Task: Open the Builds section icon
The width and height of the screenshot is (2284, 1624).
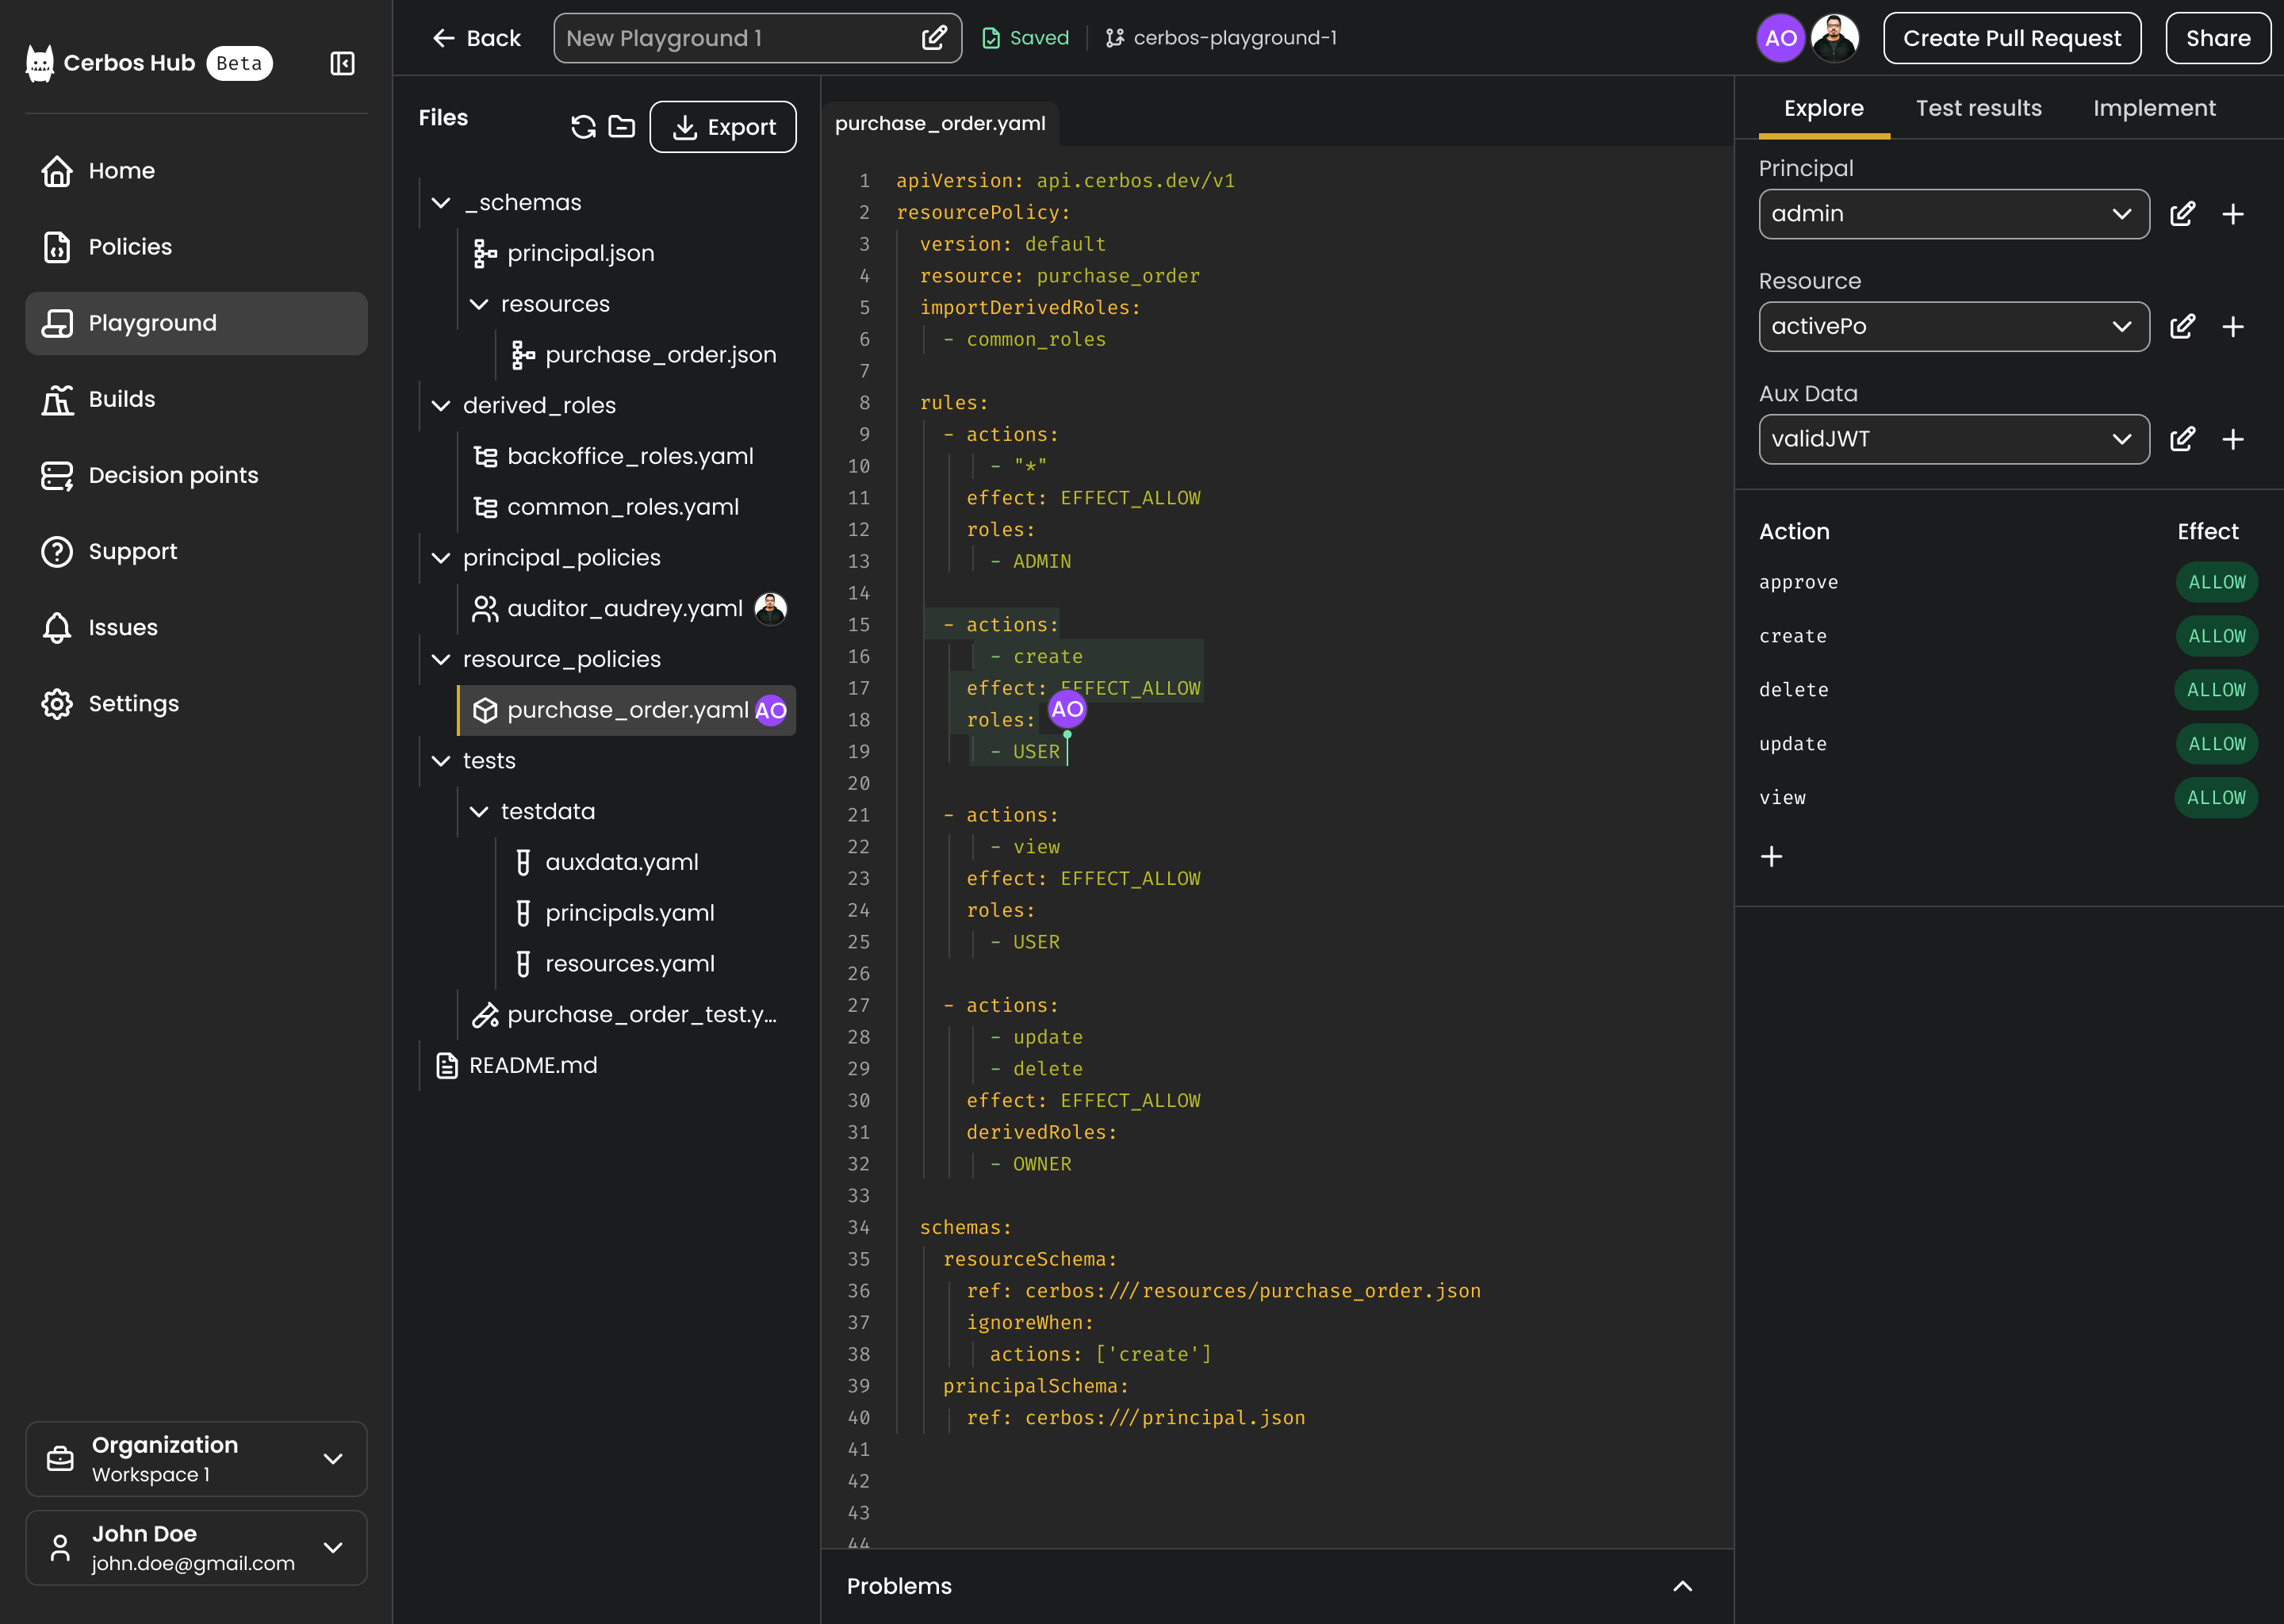Action: 57,399
